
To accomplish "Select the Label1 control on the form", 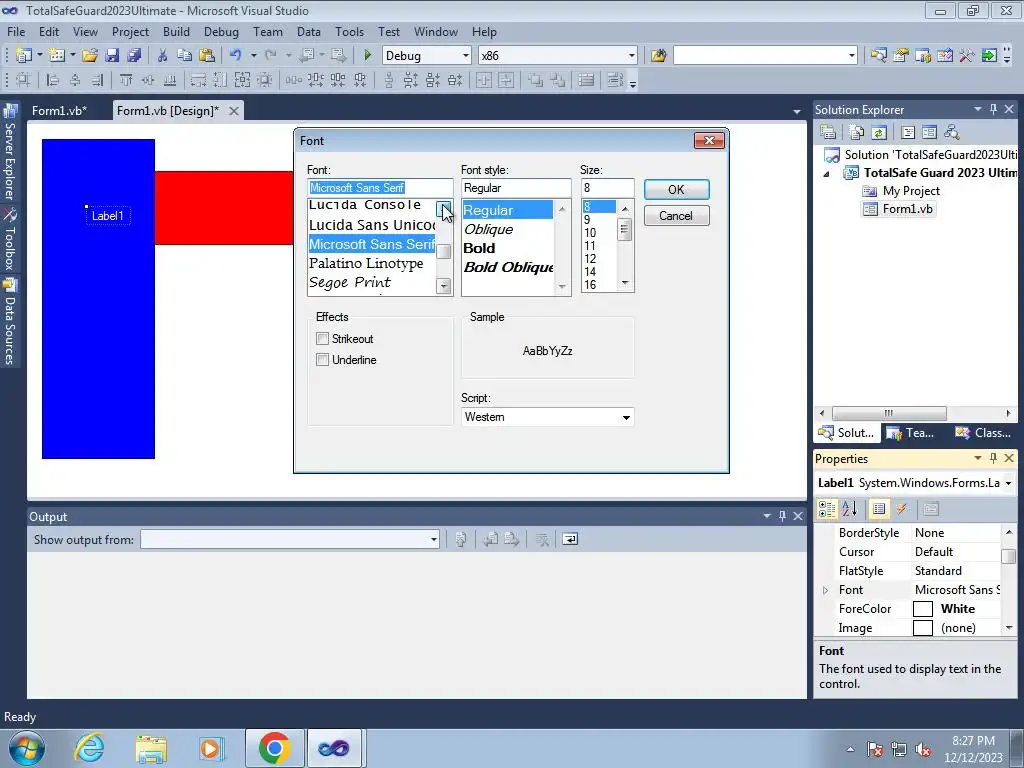I will (108, 216).
